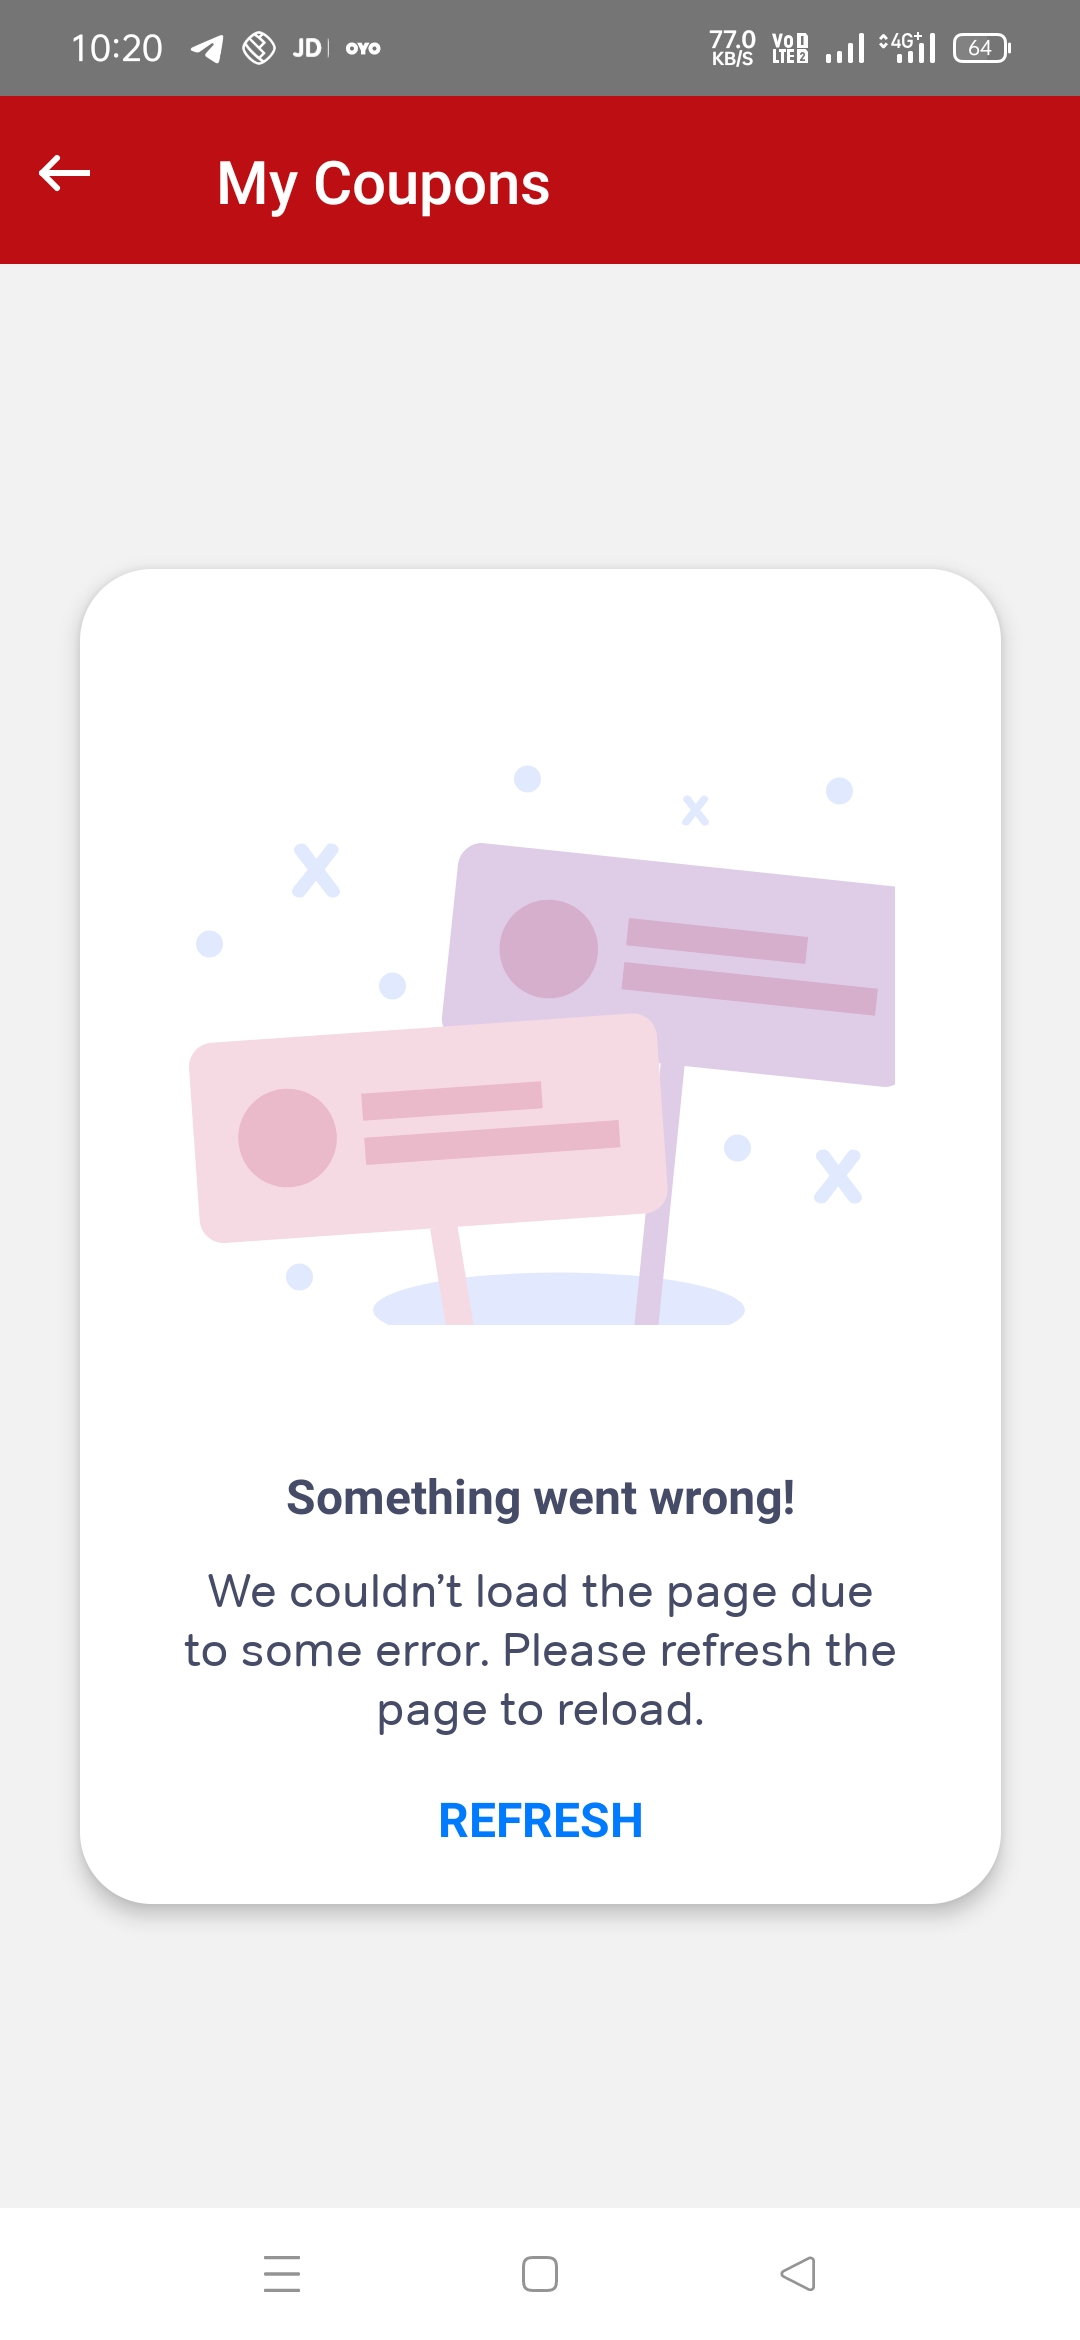The image size is (1080, 2340).
Task: Tap the 10:20 clock in status bar
Action: click(x=117, y=48)
